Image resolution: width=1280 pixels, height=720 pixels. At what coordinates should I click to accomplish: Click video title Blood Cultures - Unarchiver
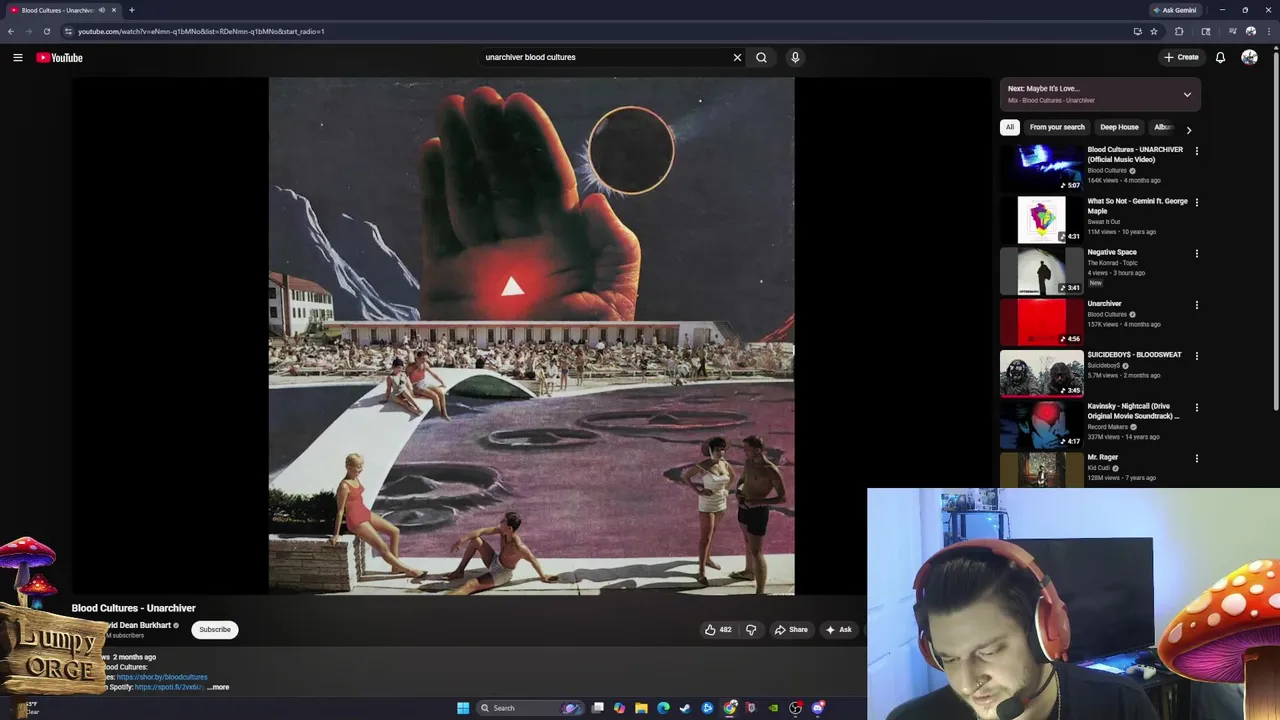pos(133,608)
